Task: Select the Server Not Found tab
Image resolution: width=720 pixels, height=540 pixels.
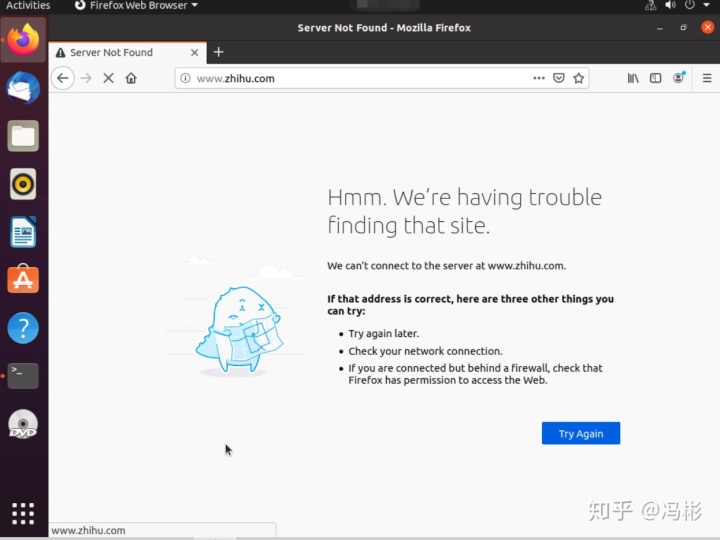Action: pos(127,52)
